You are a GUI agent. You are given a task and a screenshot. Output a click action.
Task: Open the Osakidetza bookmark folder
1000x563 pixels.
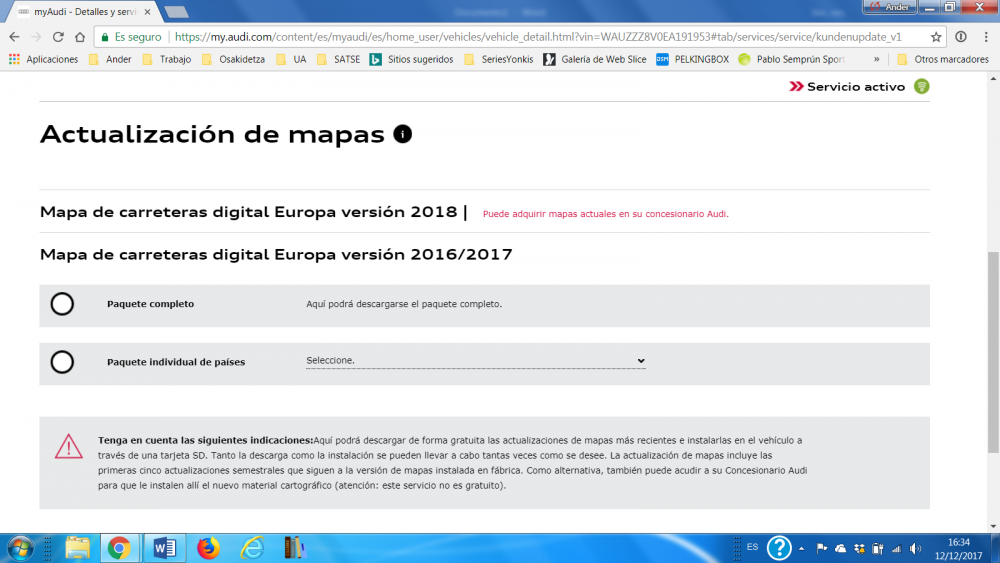tap(233, 59)
